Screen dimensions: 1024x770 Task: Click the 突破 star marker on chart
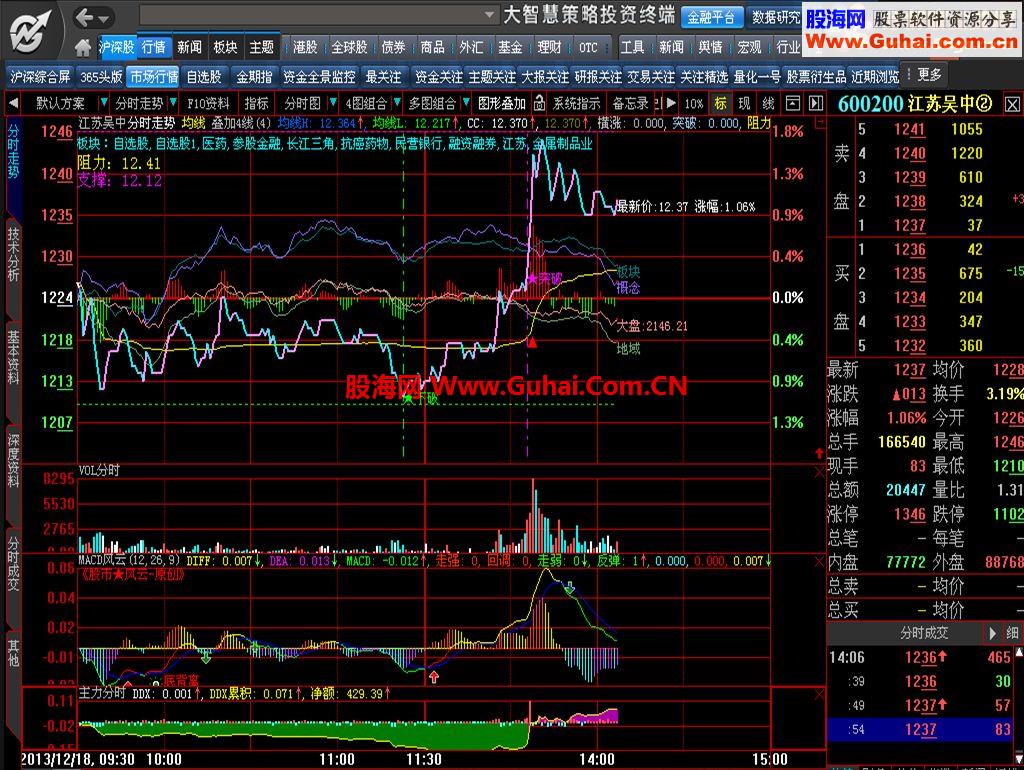(x=532, y=279)
